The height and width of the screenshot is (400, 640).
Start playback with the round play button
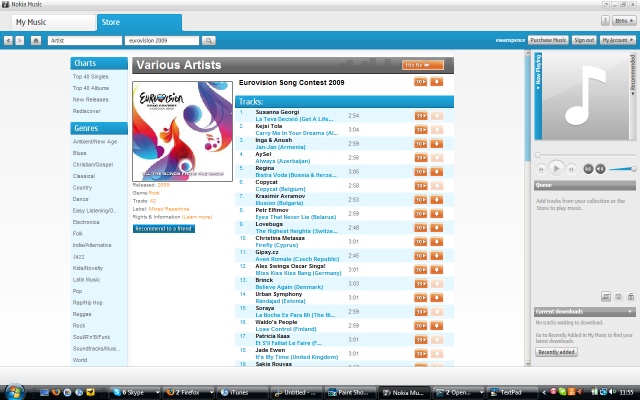tap(556, 168)
